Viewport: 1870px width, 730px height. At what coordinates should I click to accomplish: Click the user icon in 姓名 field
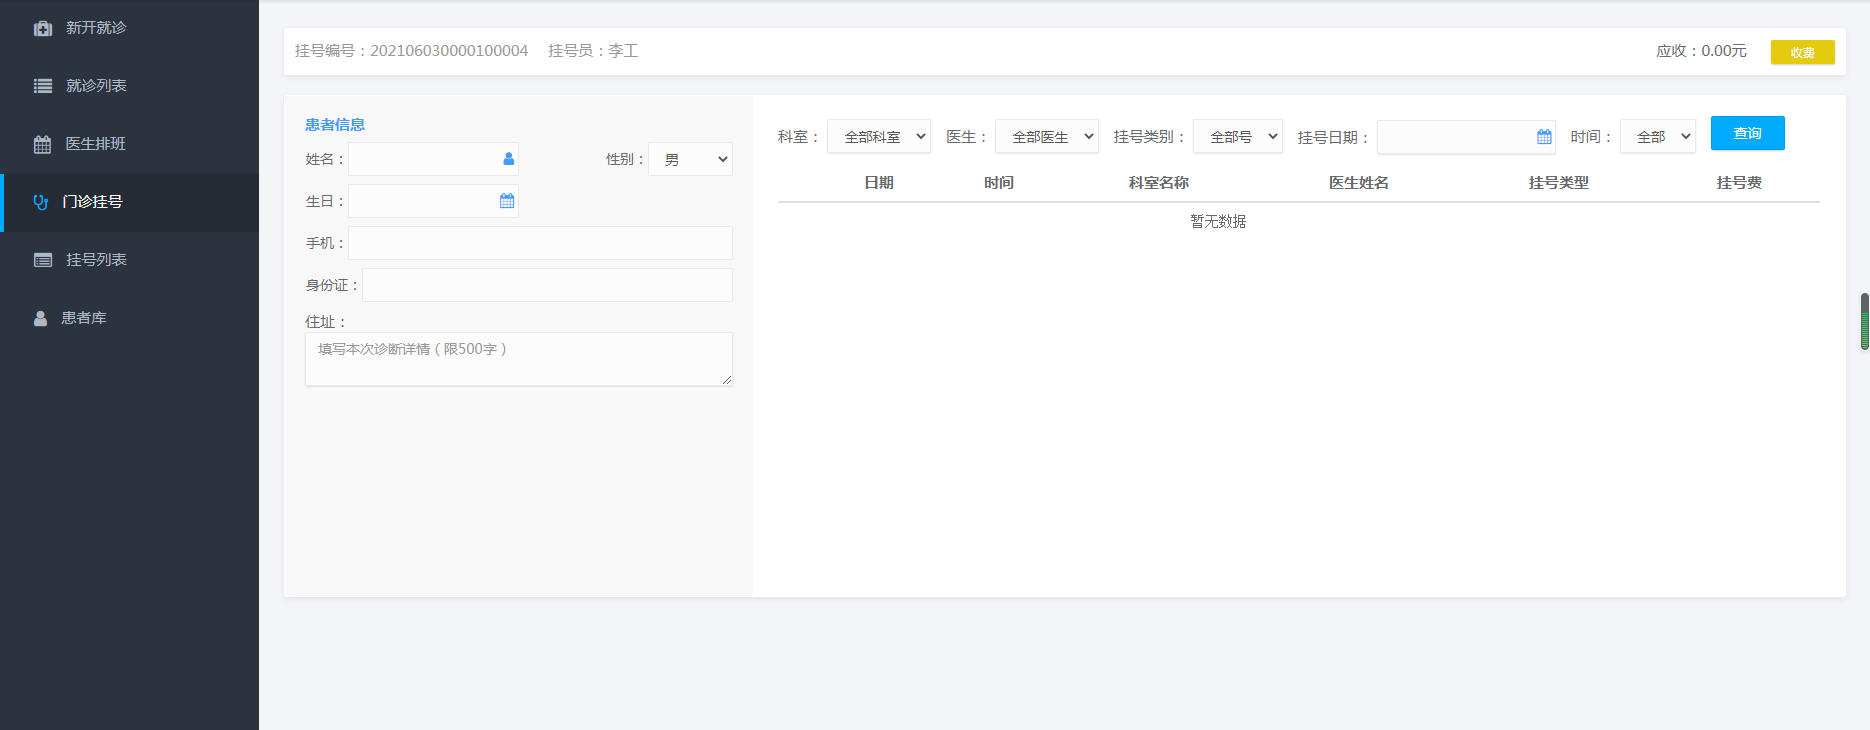click(508, 159)
